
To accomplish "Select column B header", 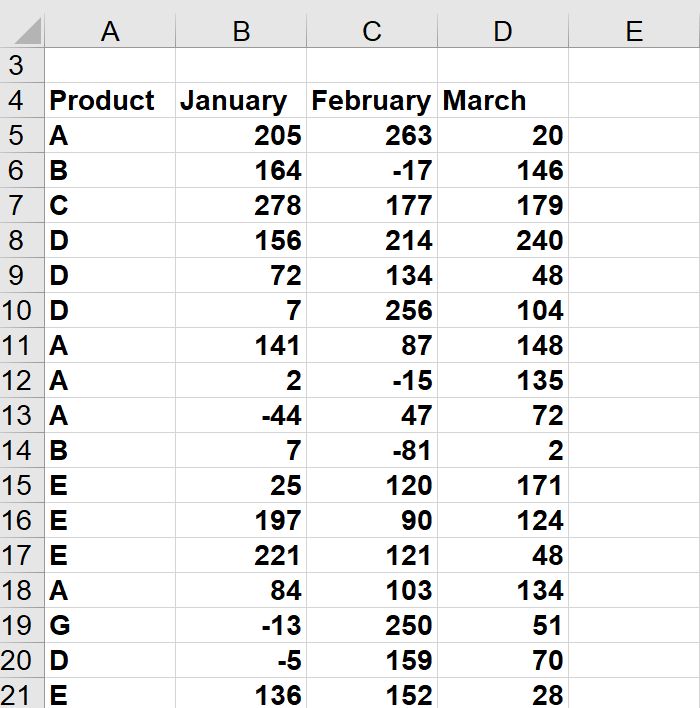I will pyautogui.click(x=241, y=31).
